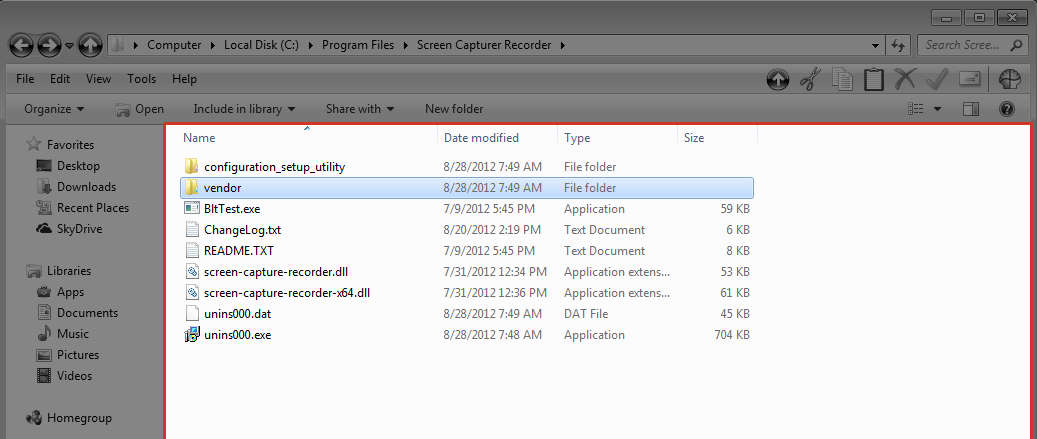Click the Cut scissors toolbar icon
Screen dimensions: 1037x439
[x=809, y=80]
